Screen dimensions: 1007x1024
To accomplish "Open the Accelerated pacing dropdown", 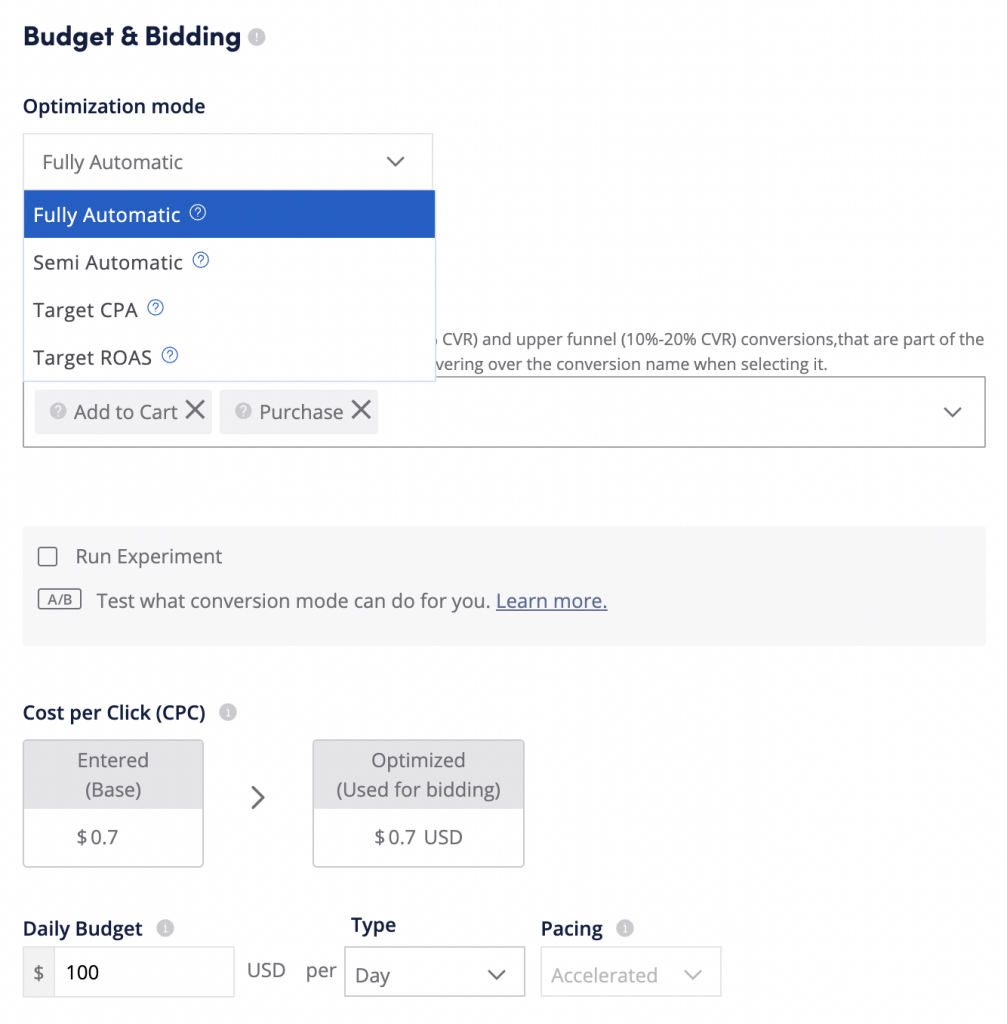I will click(x=630, y=974).
